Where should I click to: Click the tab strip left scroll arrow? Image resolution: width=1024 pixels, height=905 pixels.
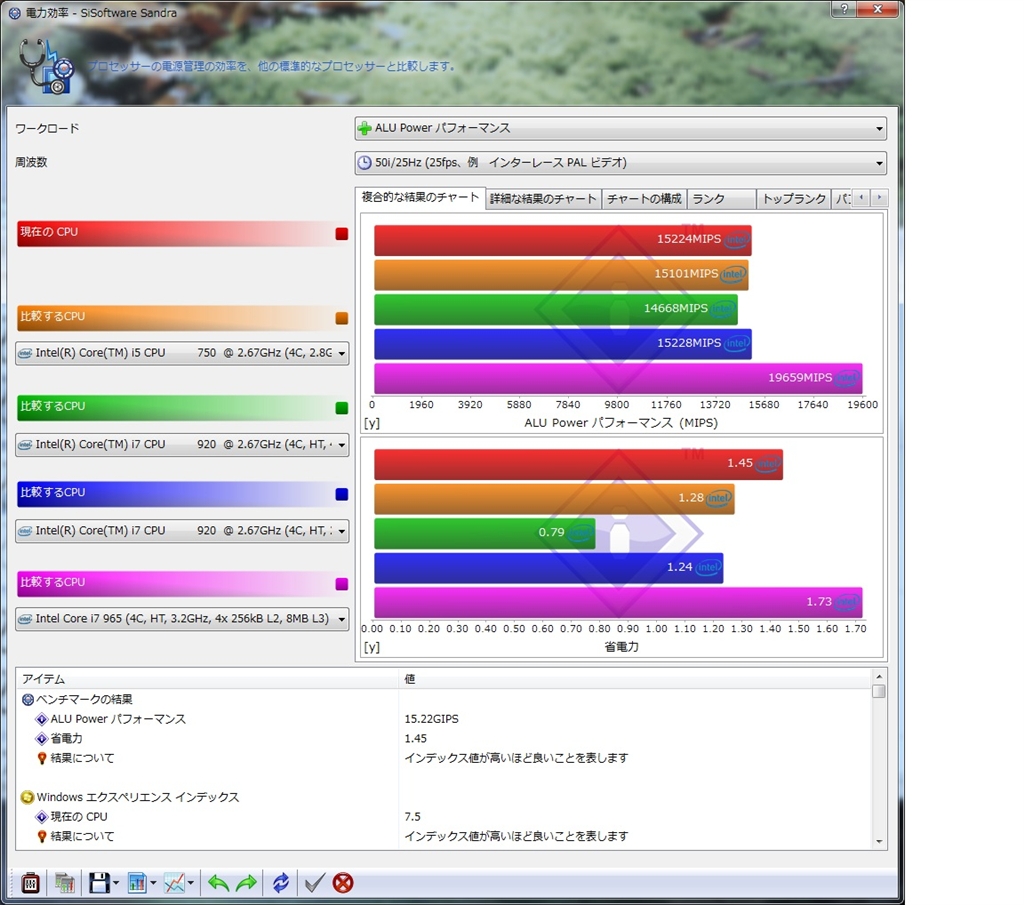tap(861, 197)
